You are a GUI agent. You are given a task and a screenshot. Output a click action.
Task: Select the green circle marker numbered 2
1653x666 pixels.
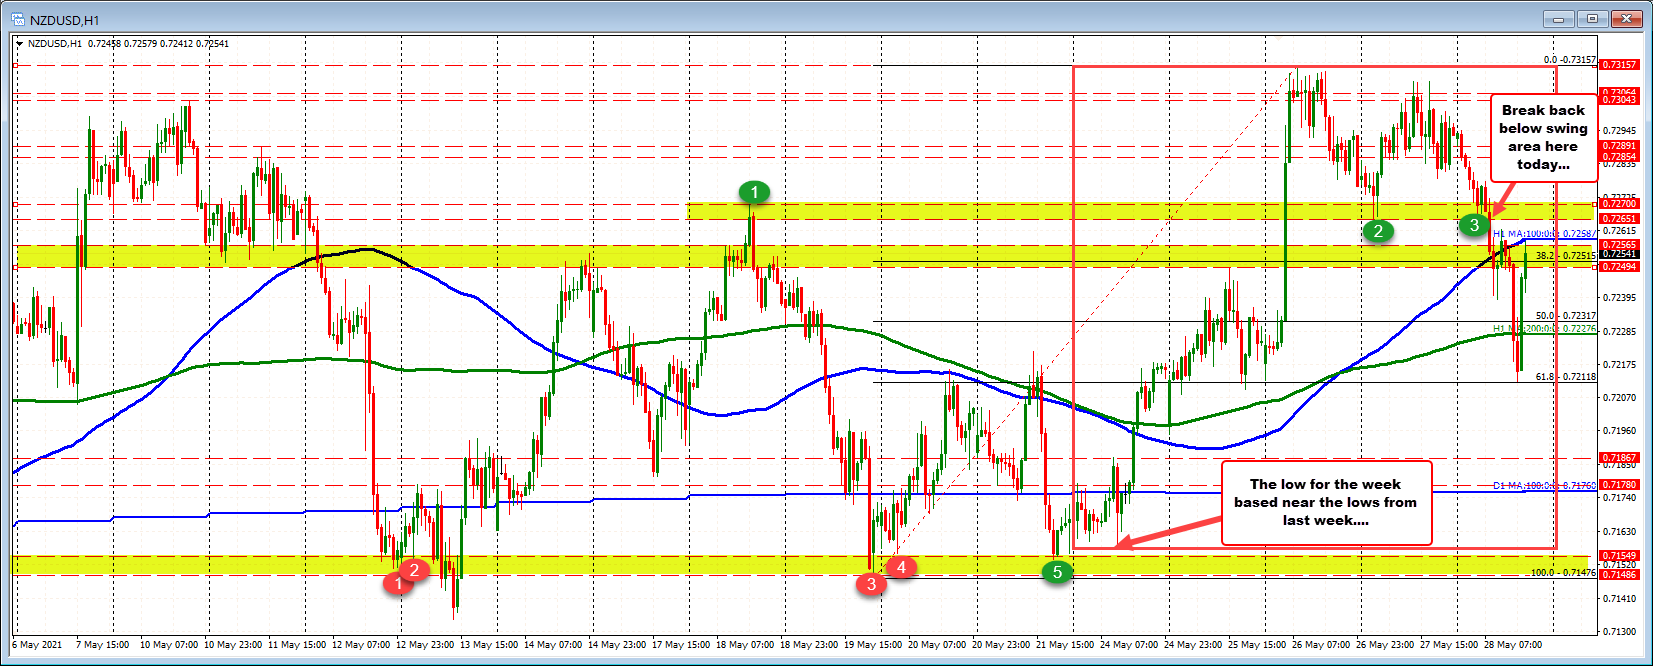(x=1378, y=231)
